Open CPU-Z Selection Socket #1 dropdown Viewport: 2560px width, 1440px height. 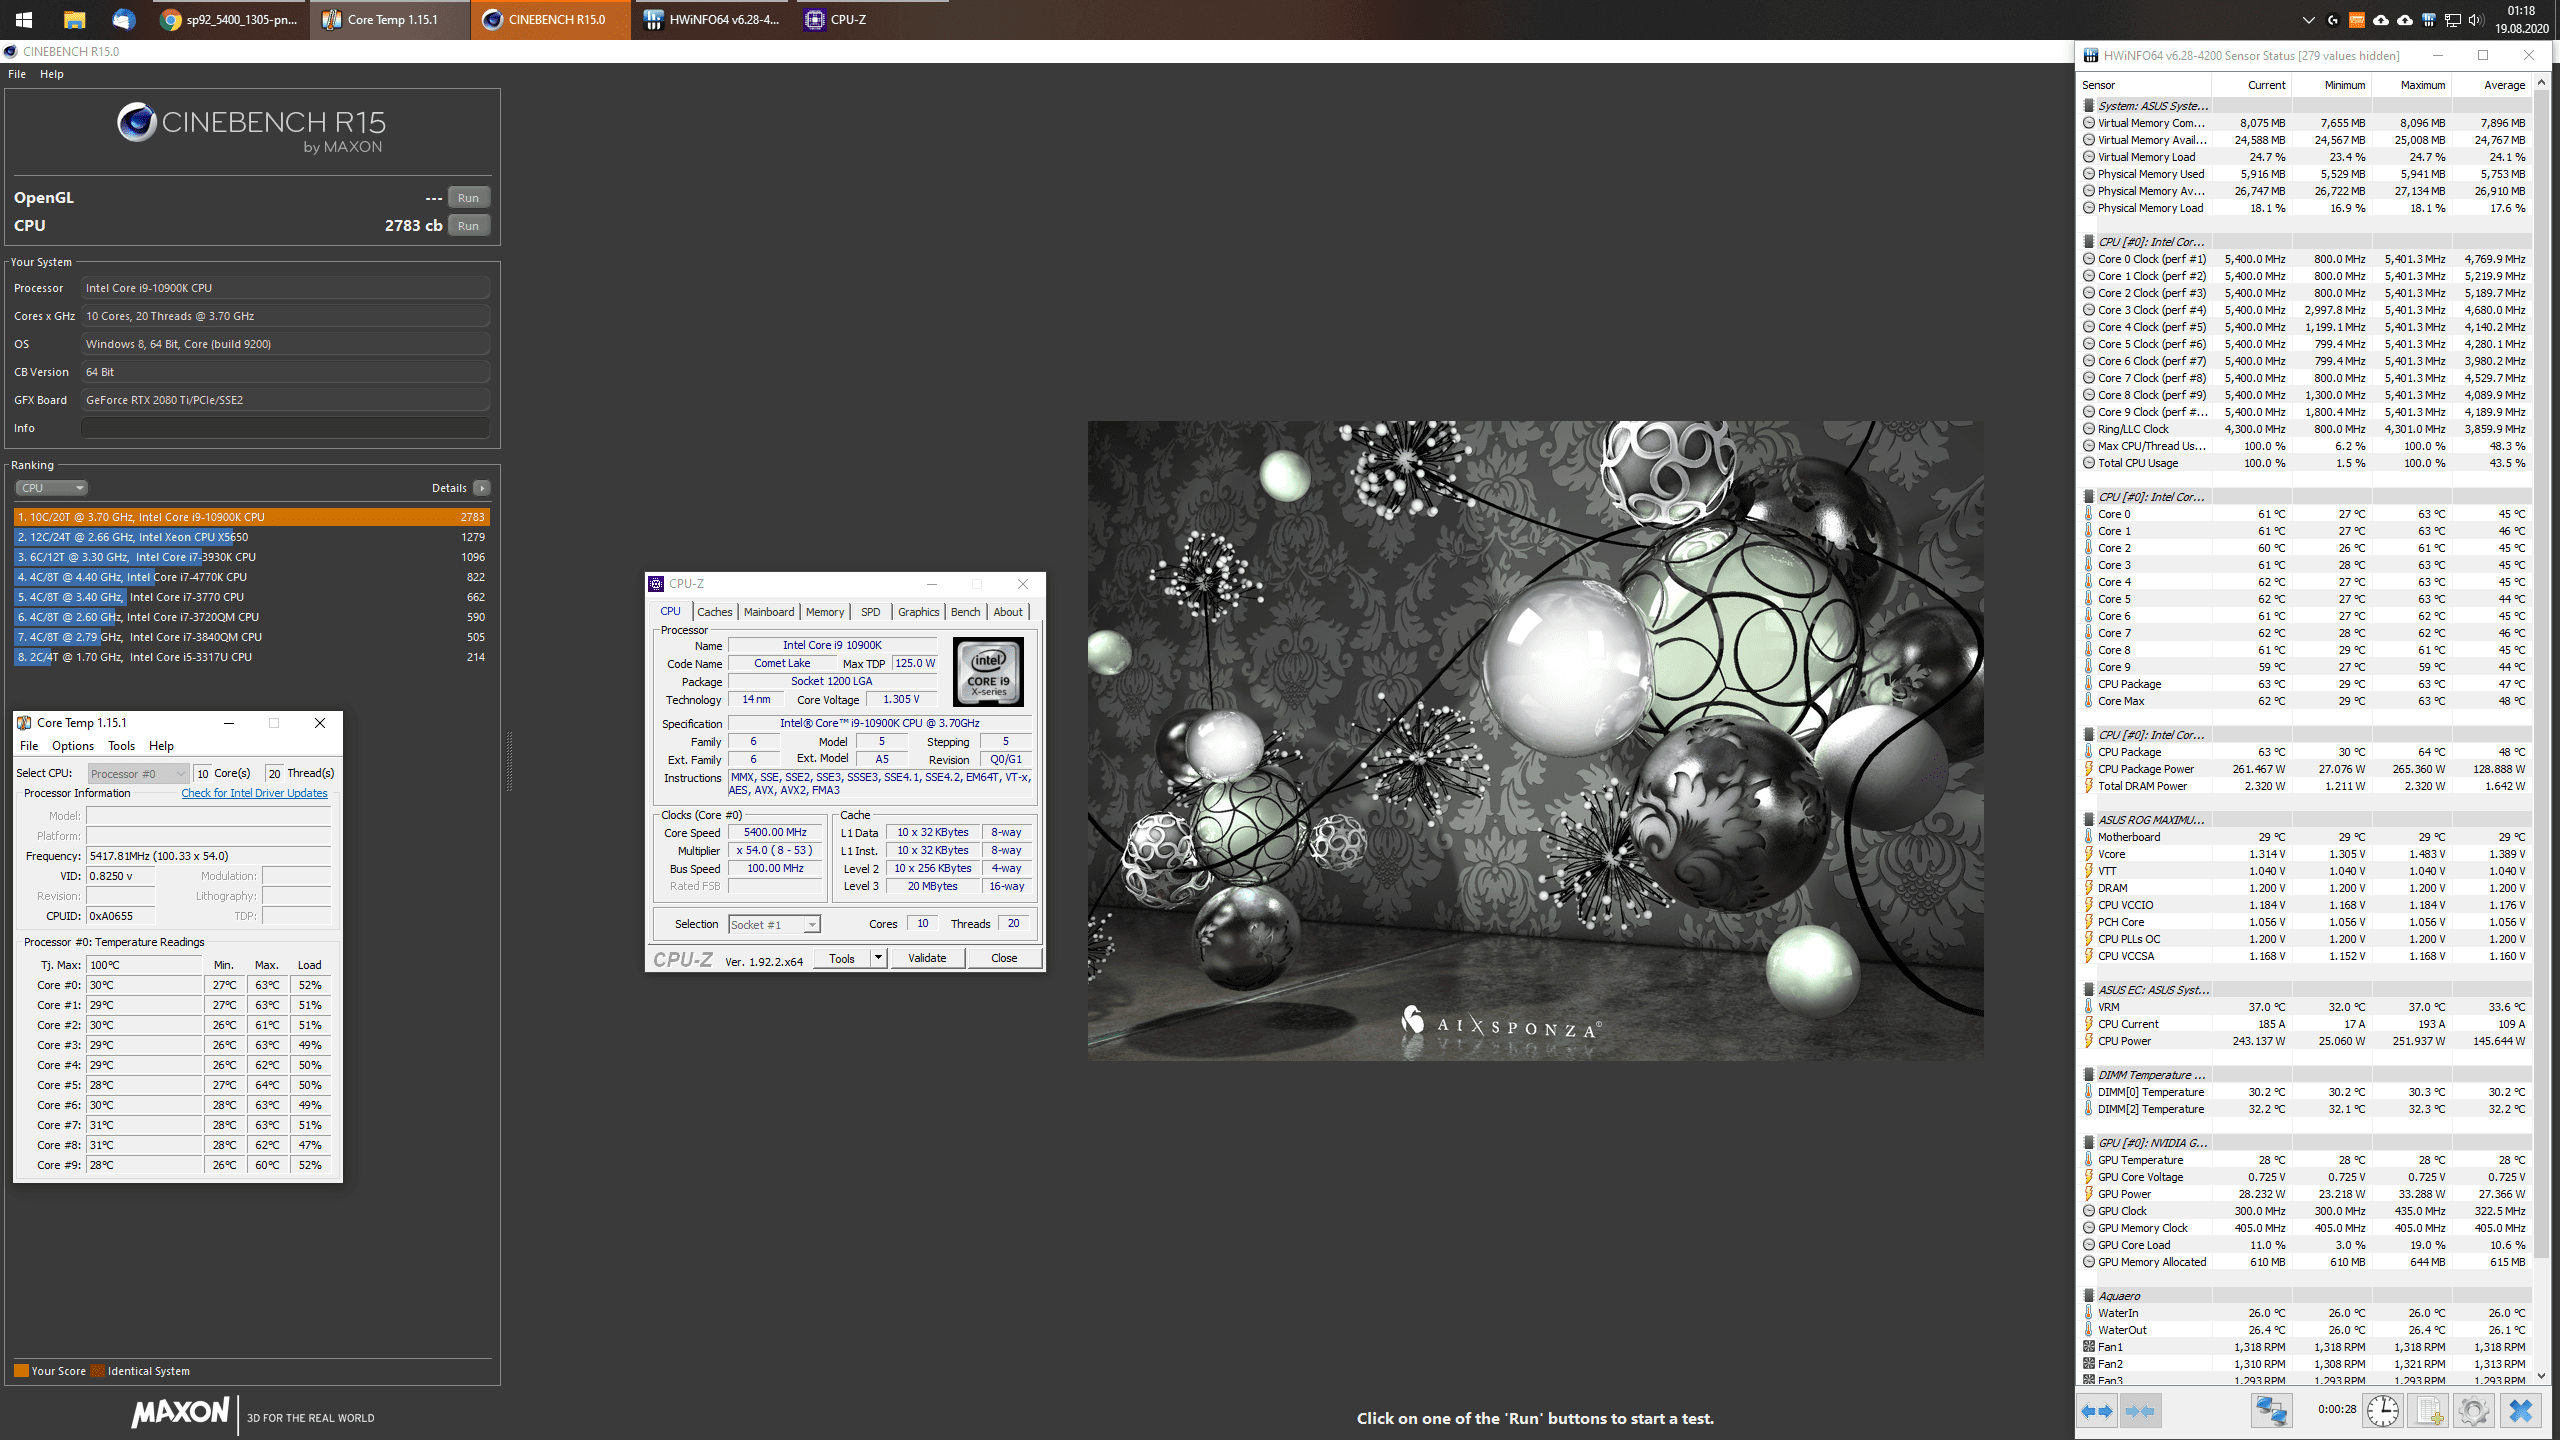[774, 925]
